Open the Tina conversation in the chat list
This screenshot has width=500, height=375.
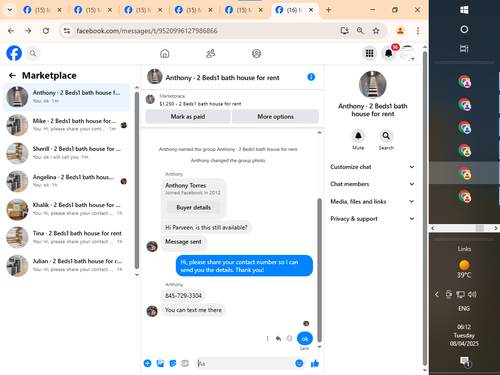point(67,237)
